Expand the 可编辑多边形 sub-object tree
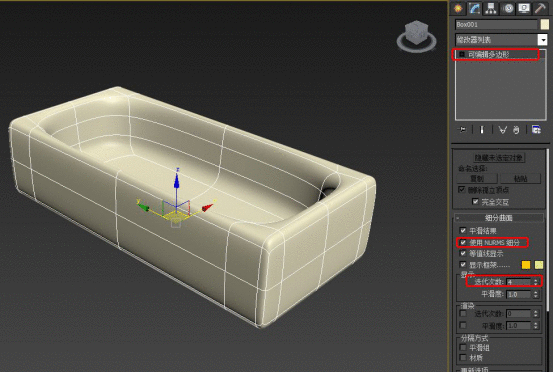This screenshot has height=372, width=553. [462, 55]
